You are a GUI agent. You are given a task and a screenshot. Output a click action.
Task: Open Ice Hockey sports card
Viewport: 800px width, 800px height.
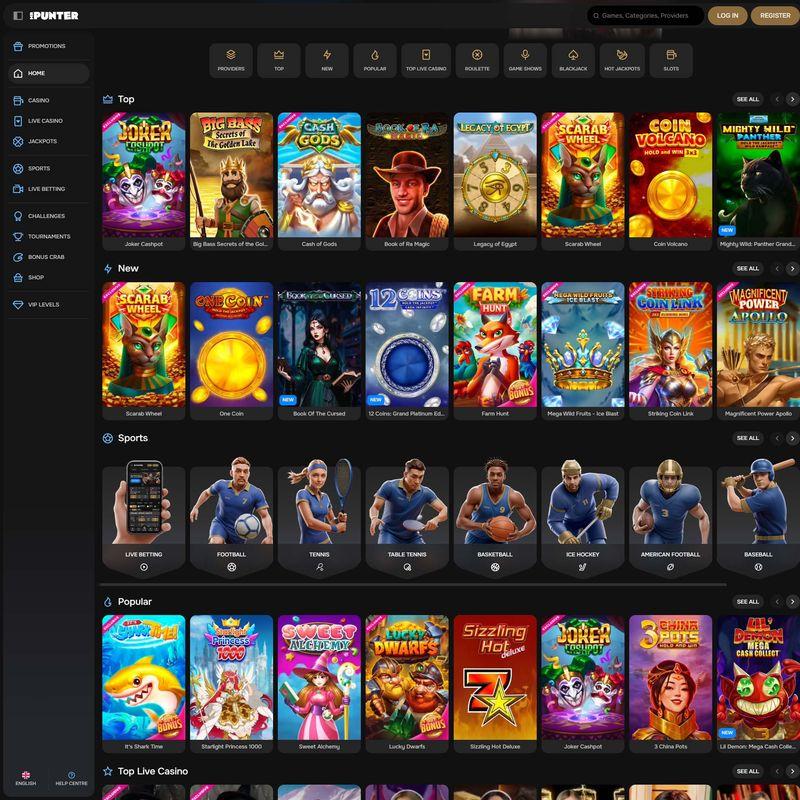[x=583, y=516]
